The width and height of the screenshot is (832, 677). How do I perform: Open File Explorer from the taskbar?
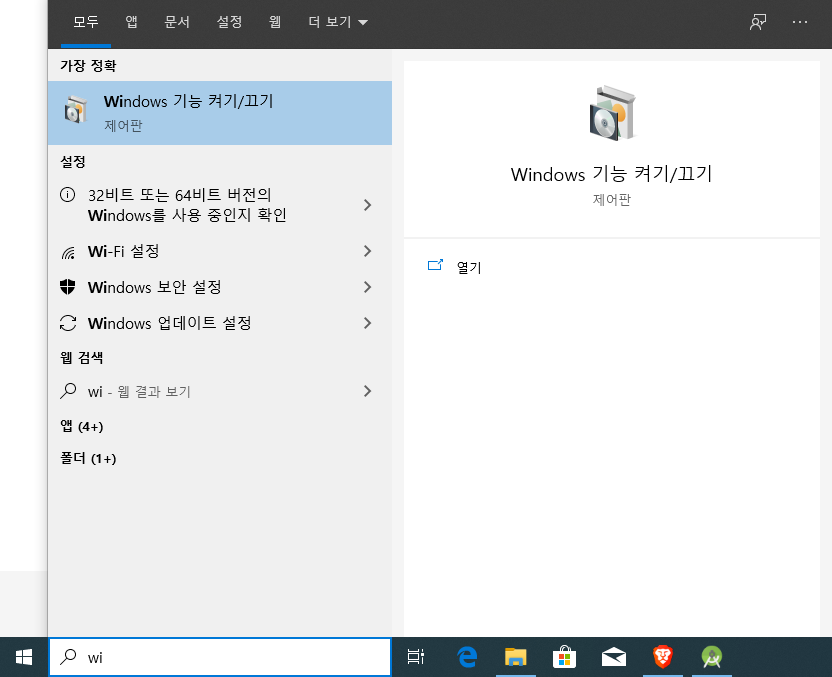(515, 657)
